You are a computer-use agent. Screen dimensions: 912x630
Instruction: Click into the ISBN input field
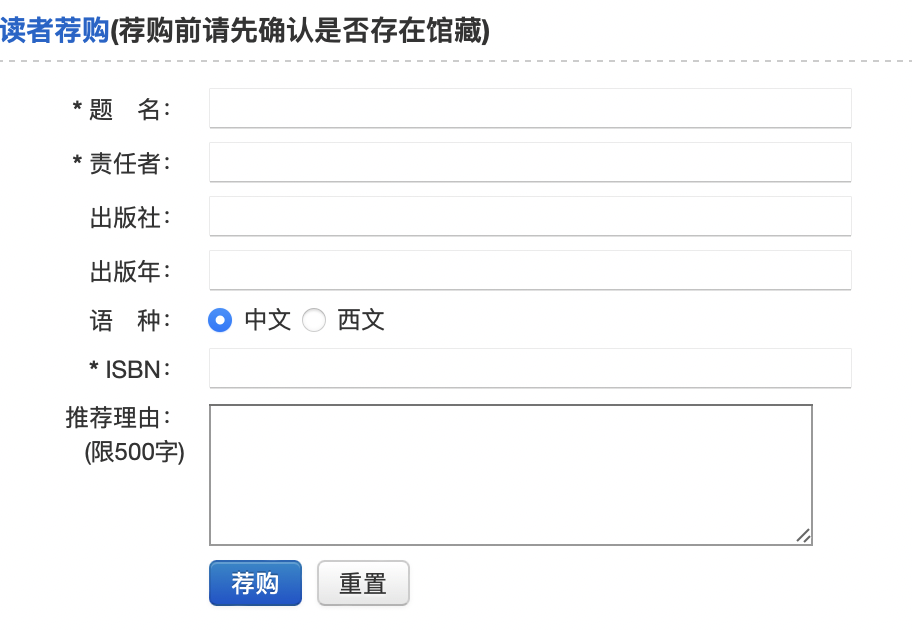tap(529, 368)
